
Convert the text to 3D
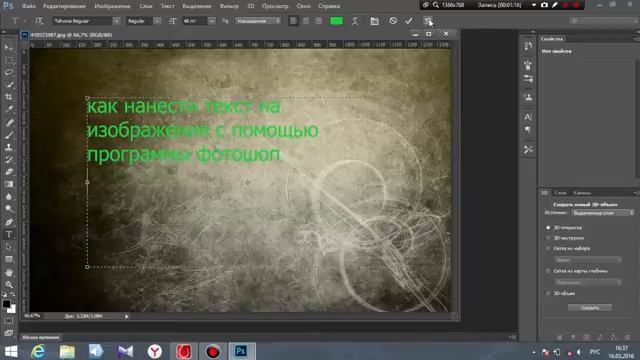427,20
